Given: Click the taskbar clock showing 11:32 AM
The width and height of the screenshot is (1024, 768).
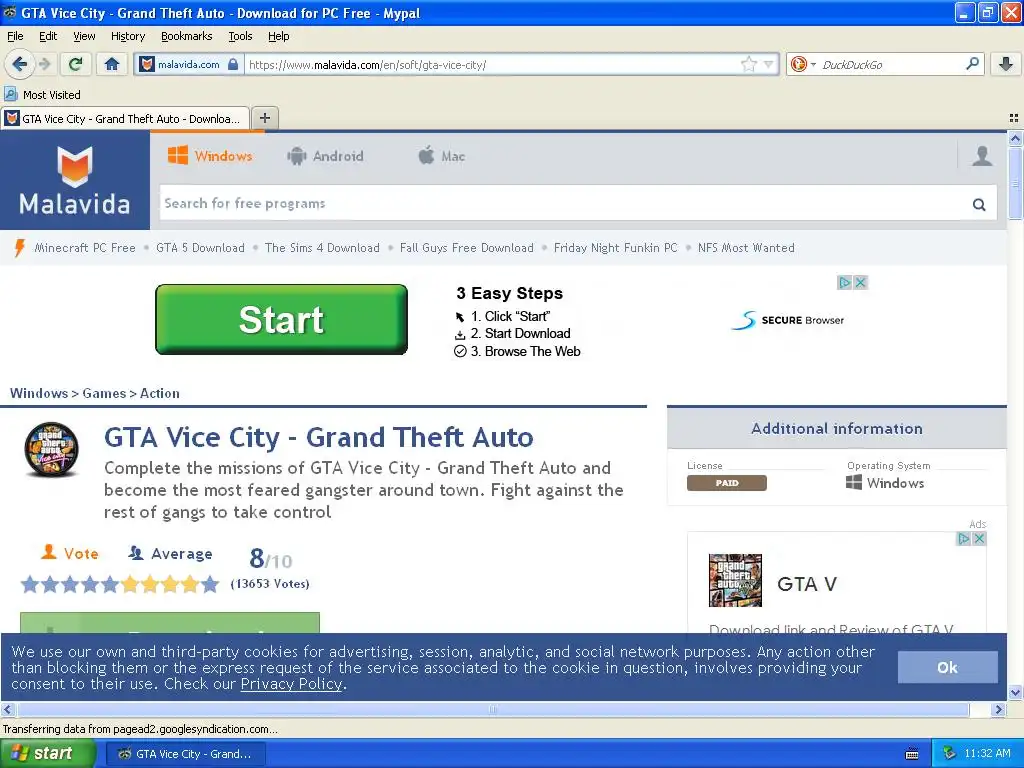Looking at the screenshot, I should click(987, 754).
